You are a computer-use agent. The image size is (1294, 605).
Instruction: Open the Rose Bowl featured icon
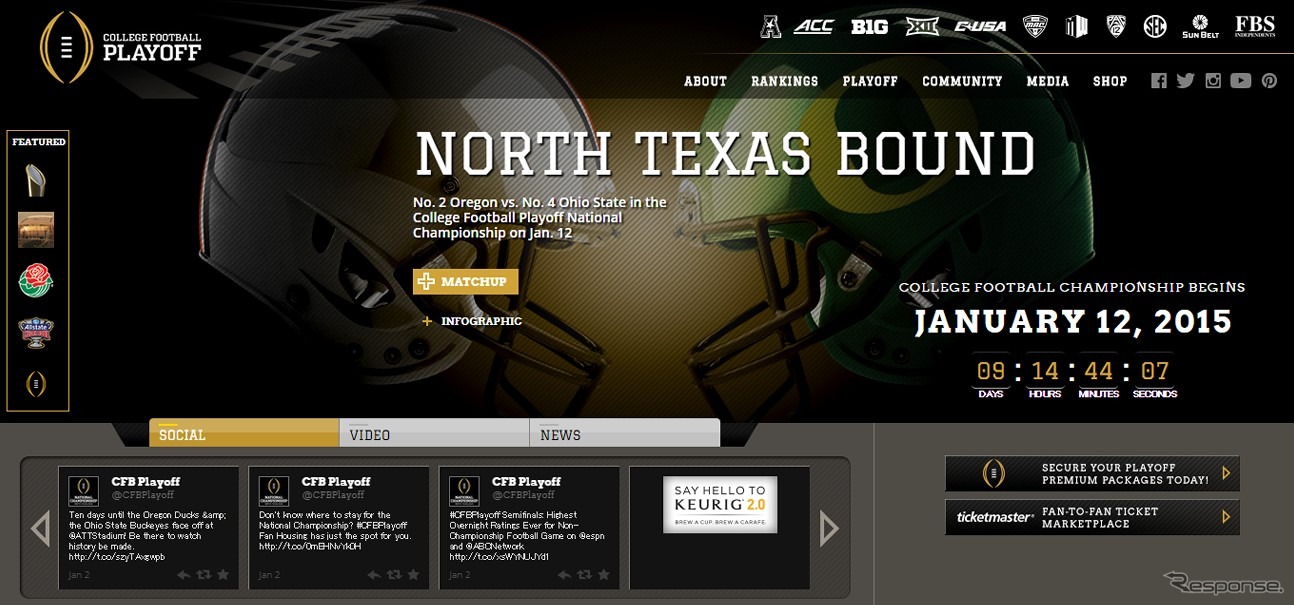coord(36,281)
